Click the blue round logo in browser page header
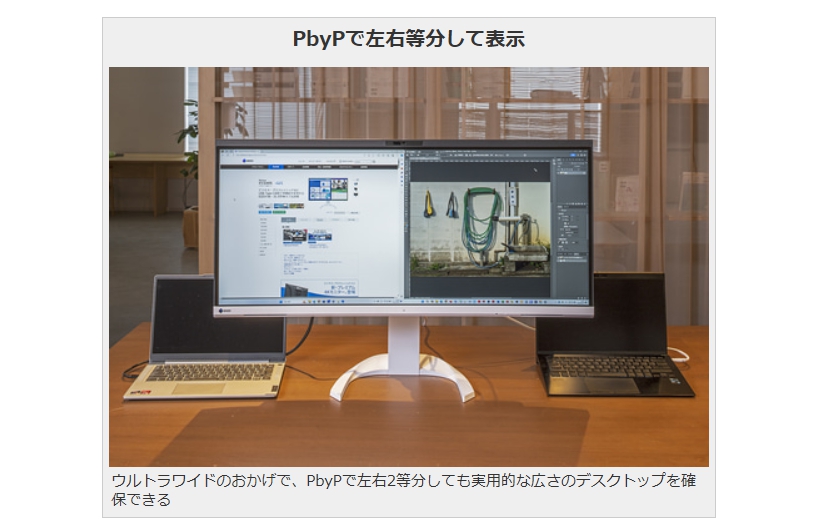817x531 pixels. coord(248,158)
